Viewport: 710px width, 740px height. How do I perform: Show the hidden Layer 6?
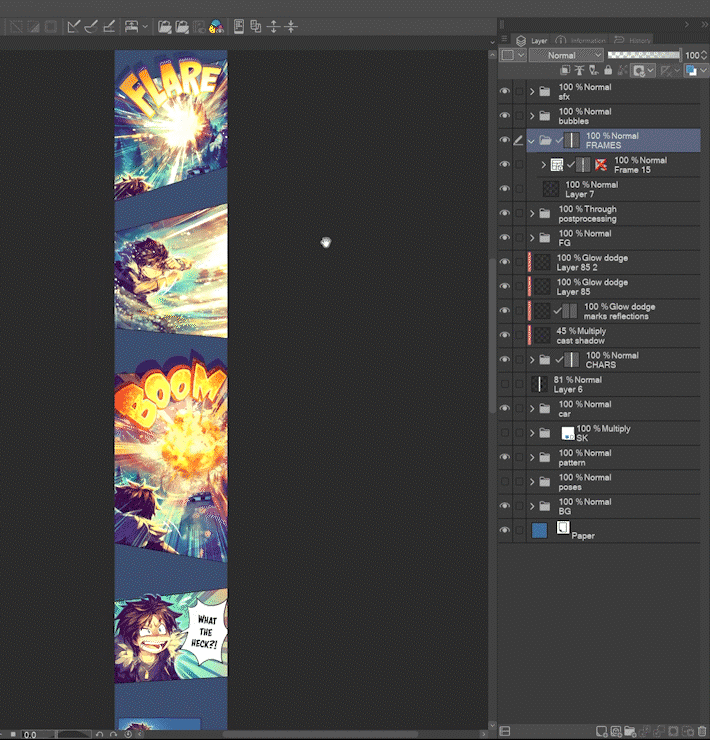504,384
